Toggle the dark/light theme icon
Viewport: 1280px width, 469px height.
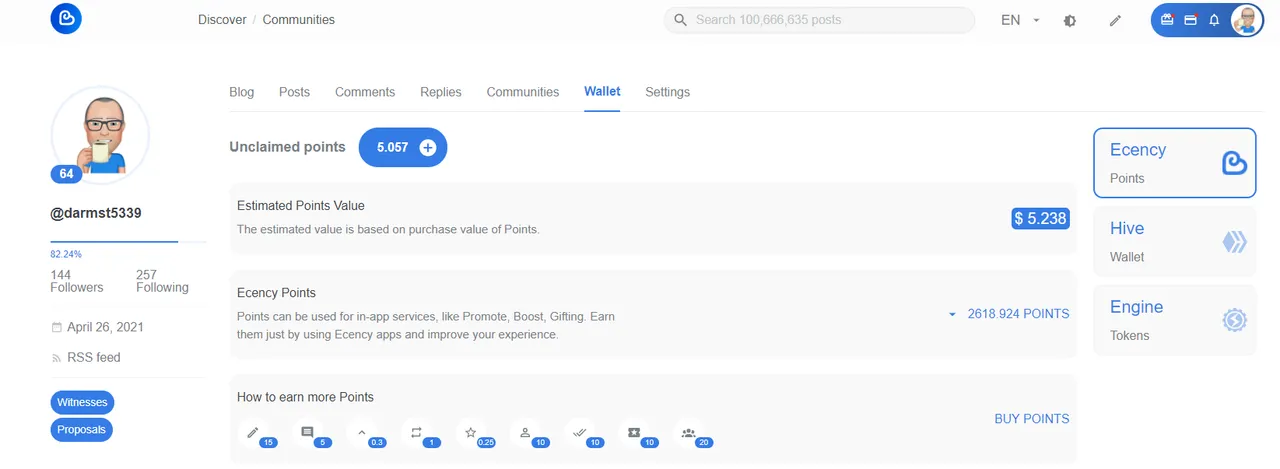point(1070,20)
